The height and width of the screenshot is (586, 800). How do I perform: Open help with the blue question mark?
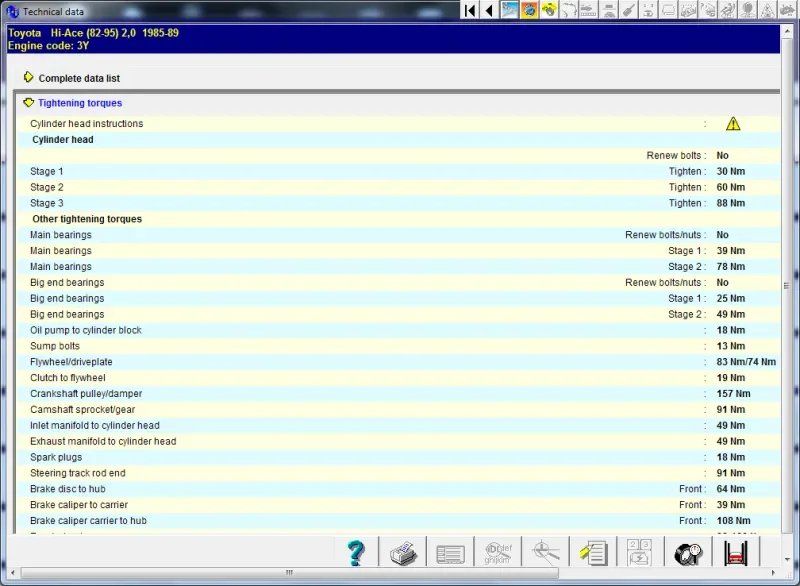(x=356, y=552)
